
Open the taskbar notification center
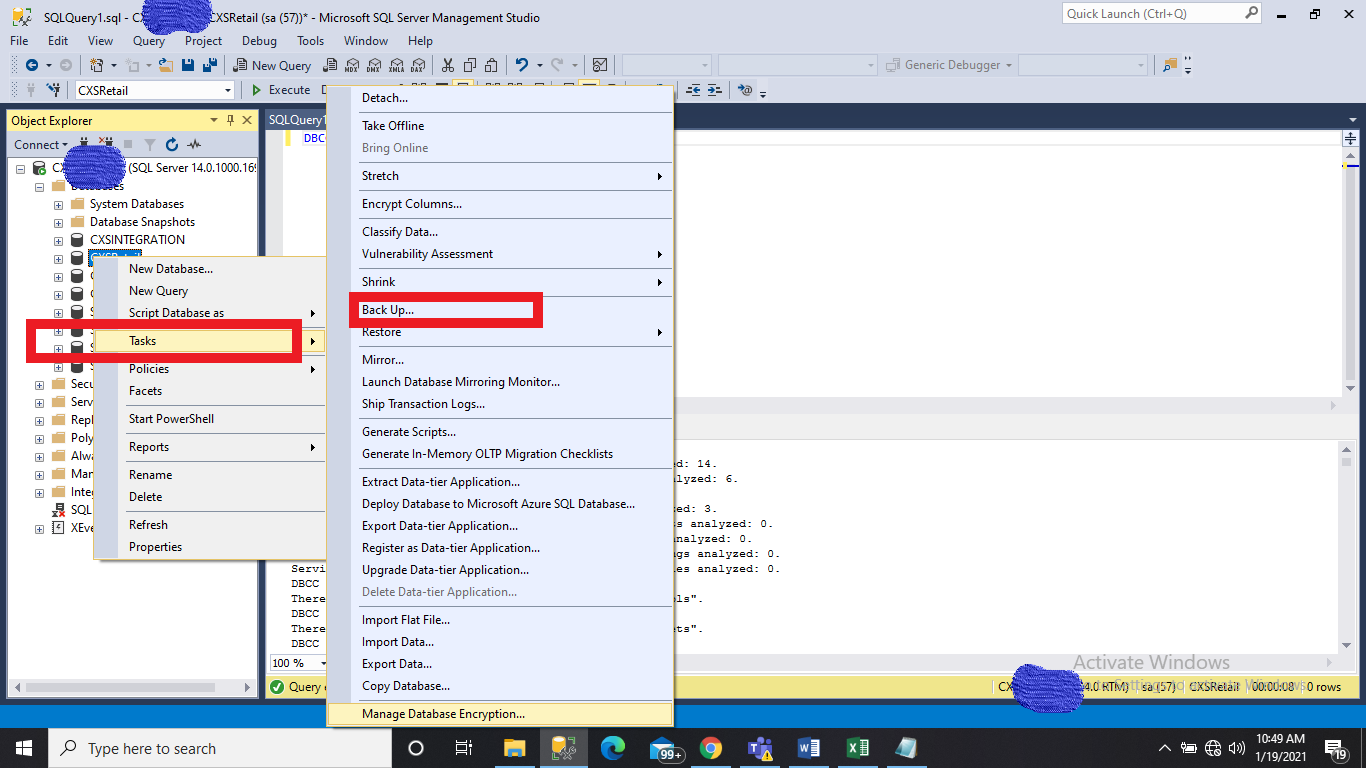tap(1336, 748)
